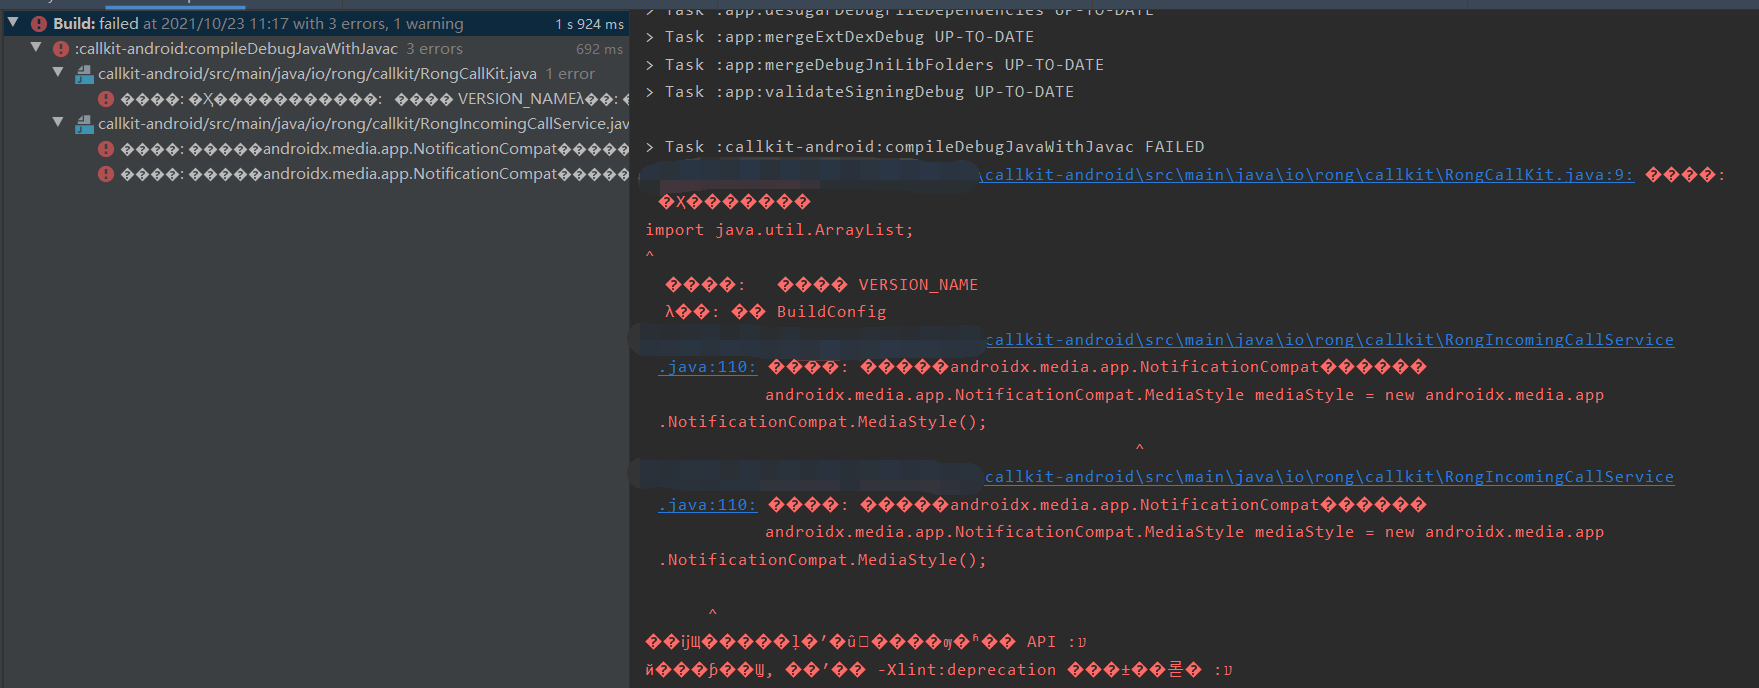Viewport: 1759px width, 688px height.
Task: Select the RongIncomingCallService.java tree row
Action: tap(316, 123)
